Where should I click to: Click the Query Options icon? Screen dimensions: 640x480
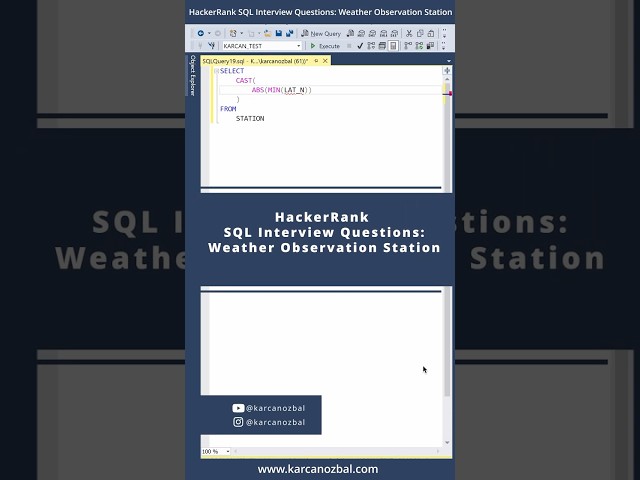pyautogui.click(x=382, y=46)
